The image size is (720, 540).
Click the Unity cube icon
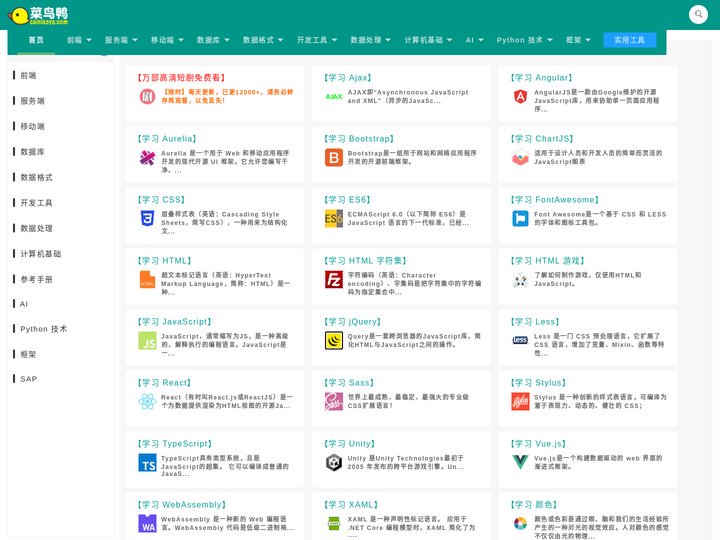point(334,462)
